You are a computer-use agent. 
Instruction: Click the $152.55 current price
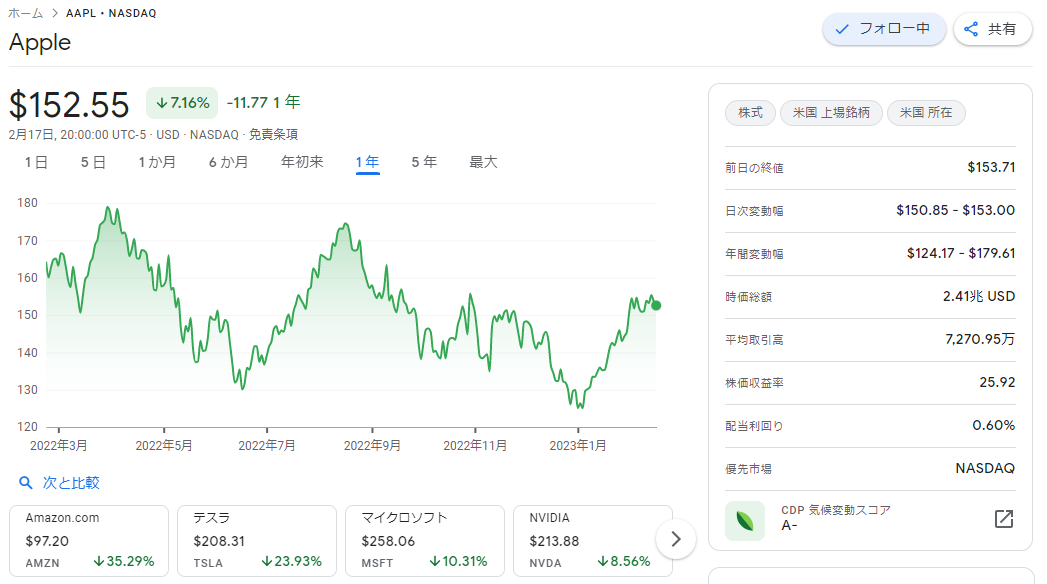[69, 105]
